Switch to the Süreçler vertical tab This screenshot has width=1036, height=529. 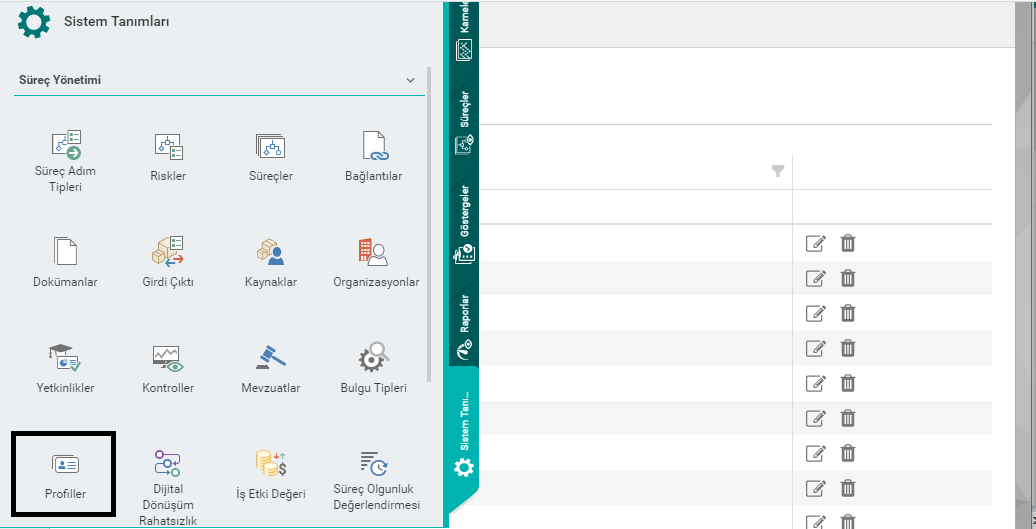coord(464,123)
